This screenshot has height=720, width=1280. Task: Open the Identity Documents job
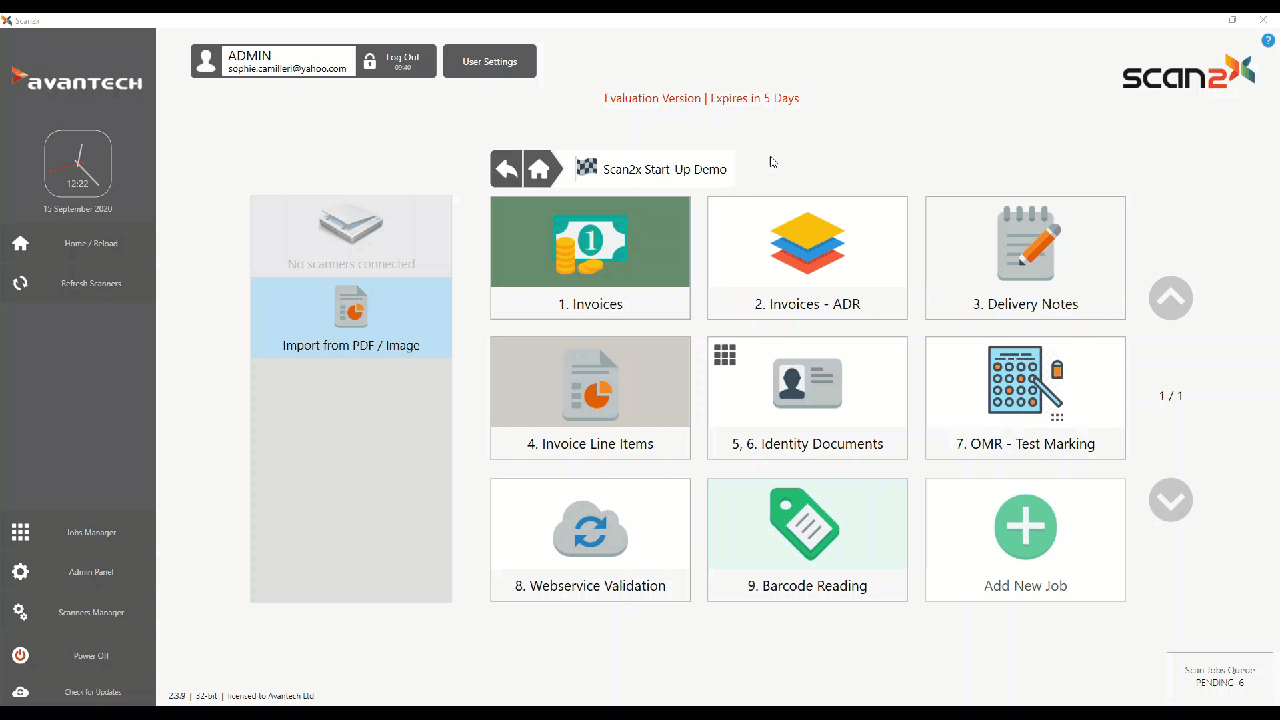point(807,398)
